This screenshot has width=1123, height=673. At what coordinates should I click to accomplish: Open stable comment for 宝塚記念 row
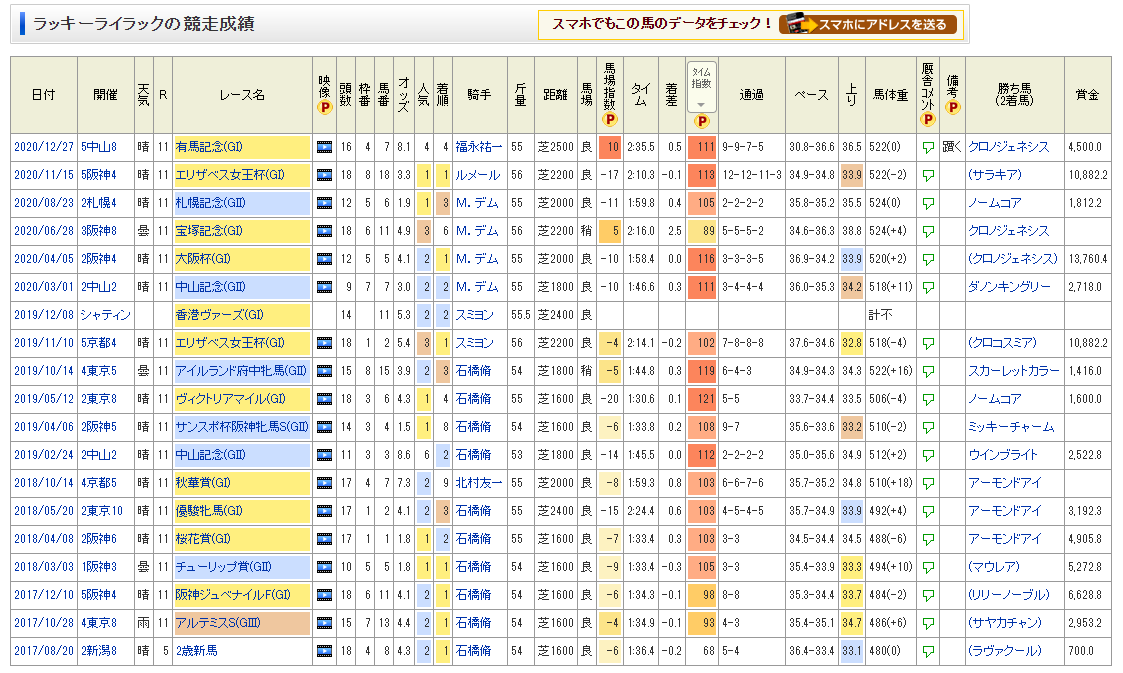928,231
